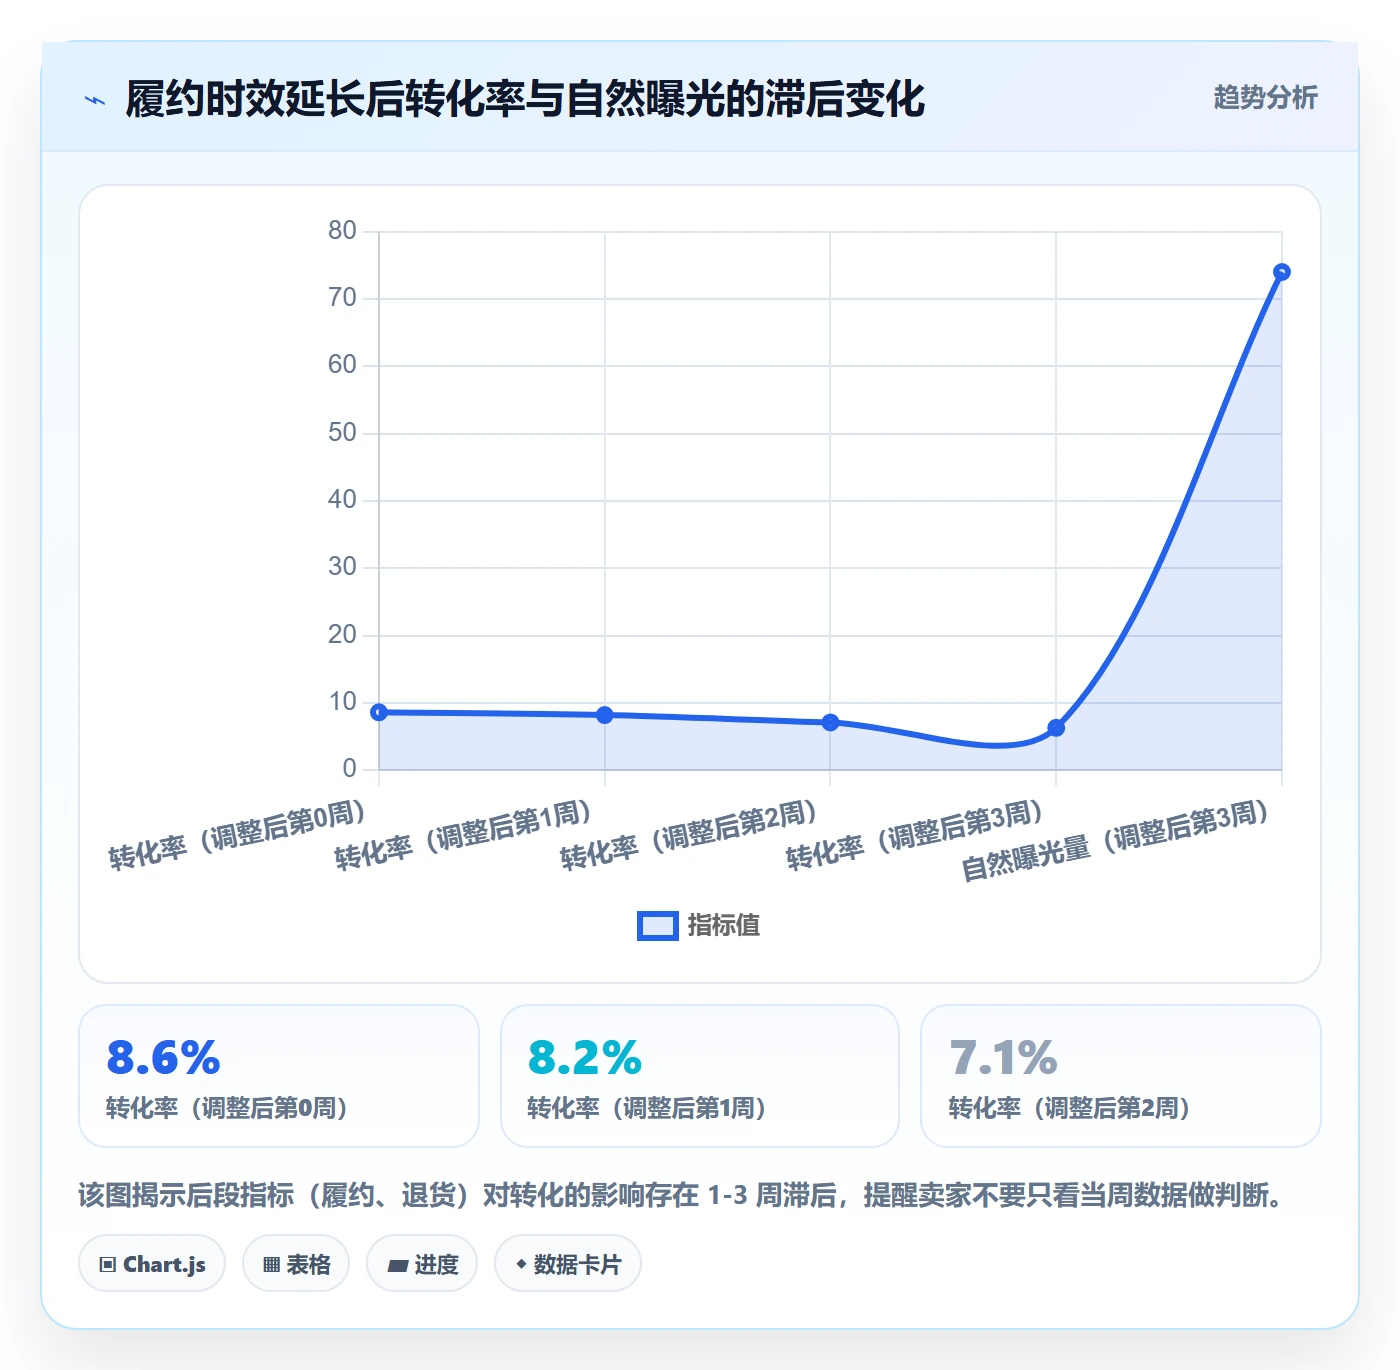
Task: Click the card caption under 7.1%
Action: click(x=1069, y=1108)
